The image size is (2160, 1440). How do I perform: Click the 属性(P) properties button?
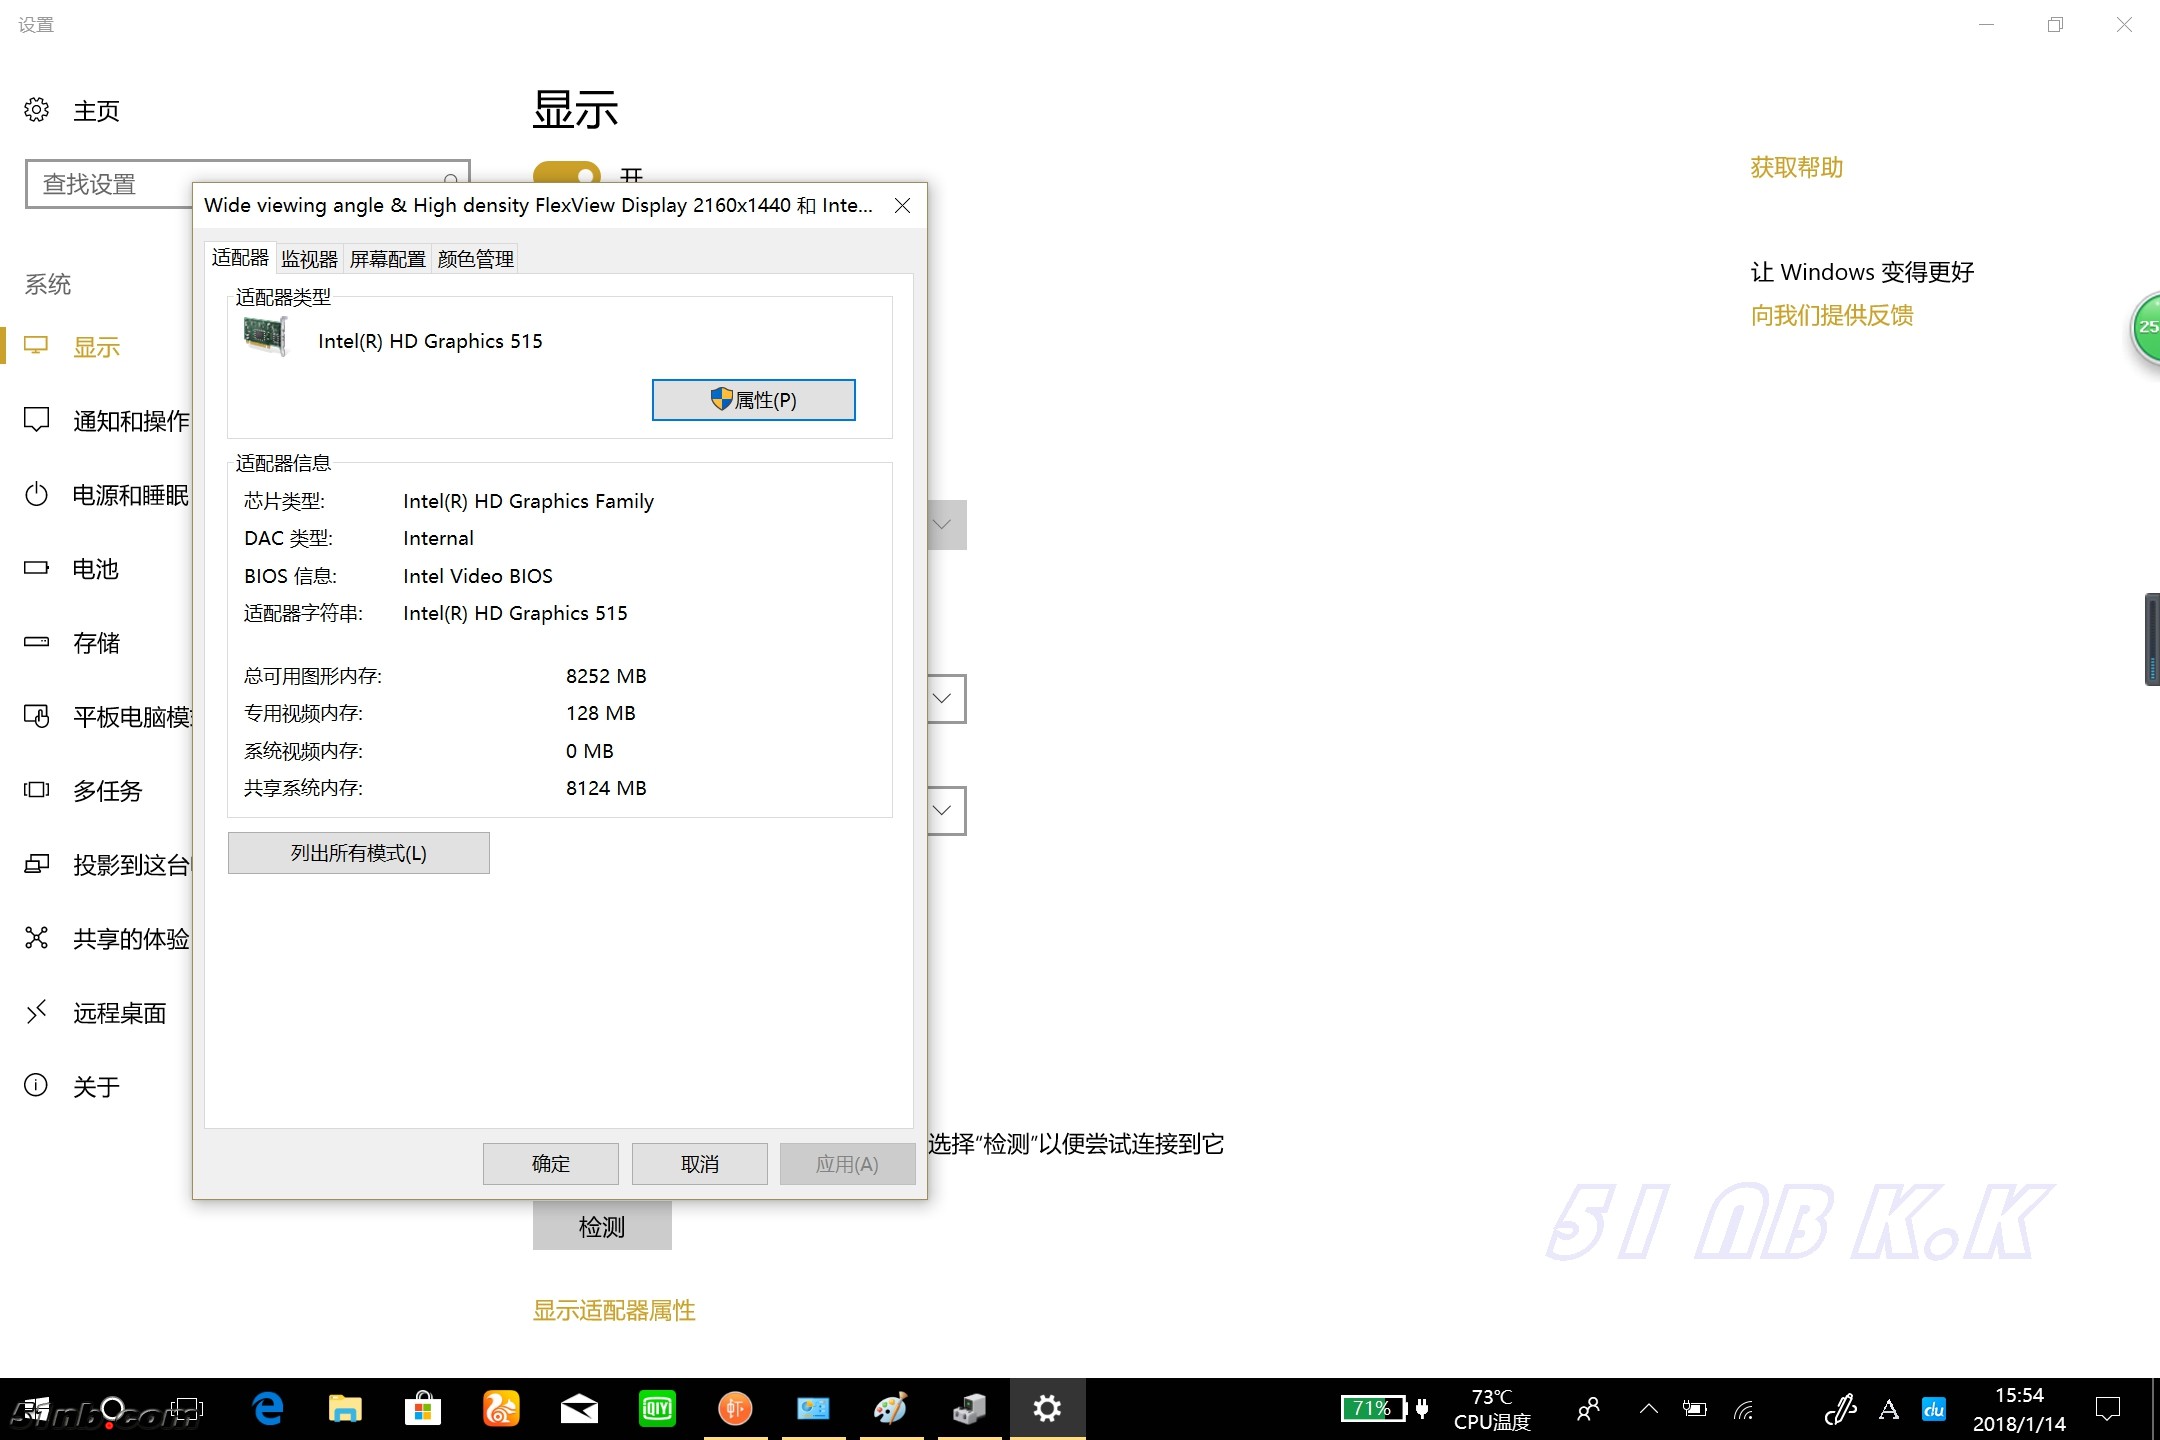pyautogui.click(x=753, y=400)
